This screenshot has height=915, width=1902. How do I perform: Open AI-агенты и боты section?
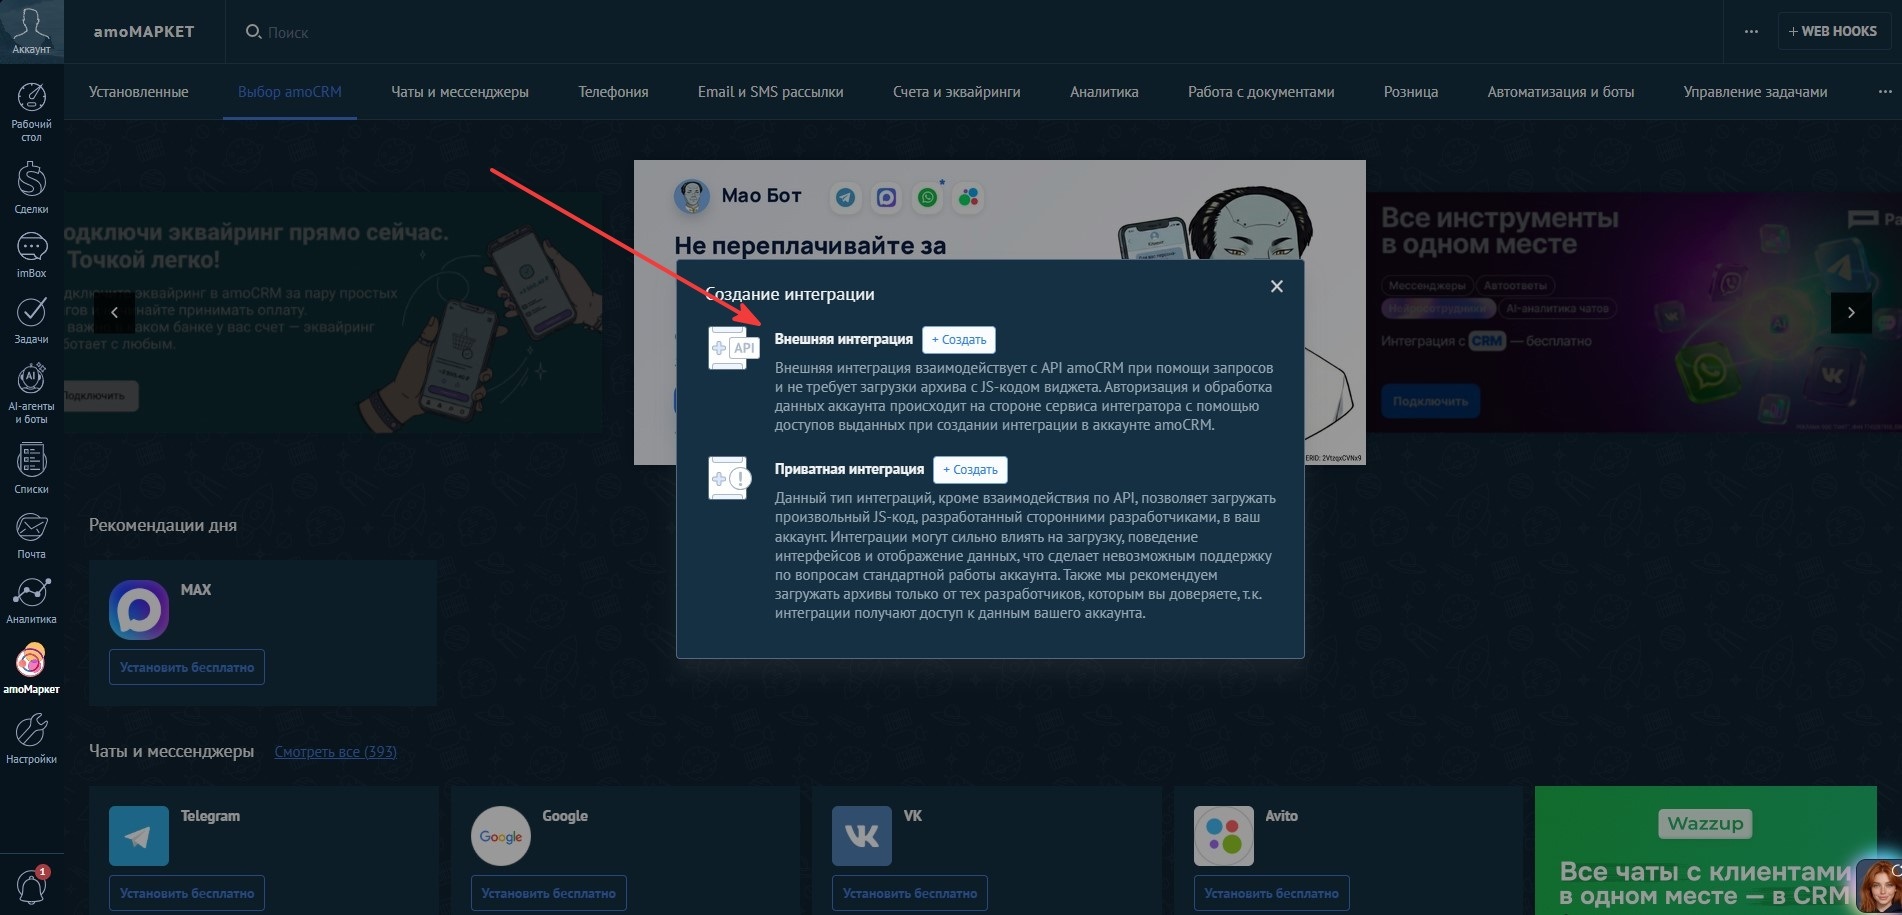pos(31,394)
